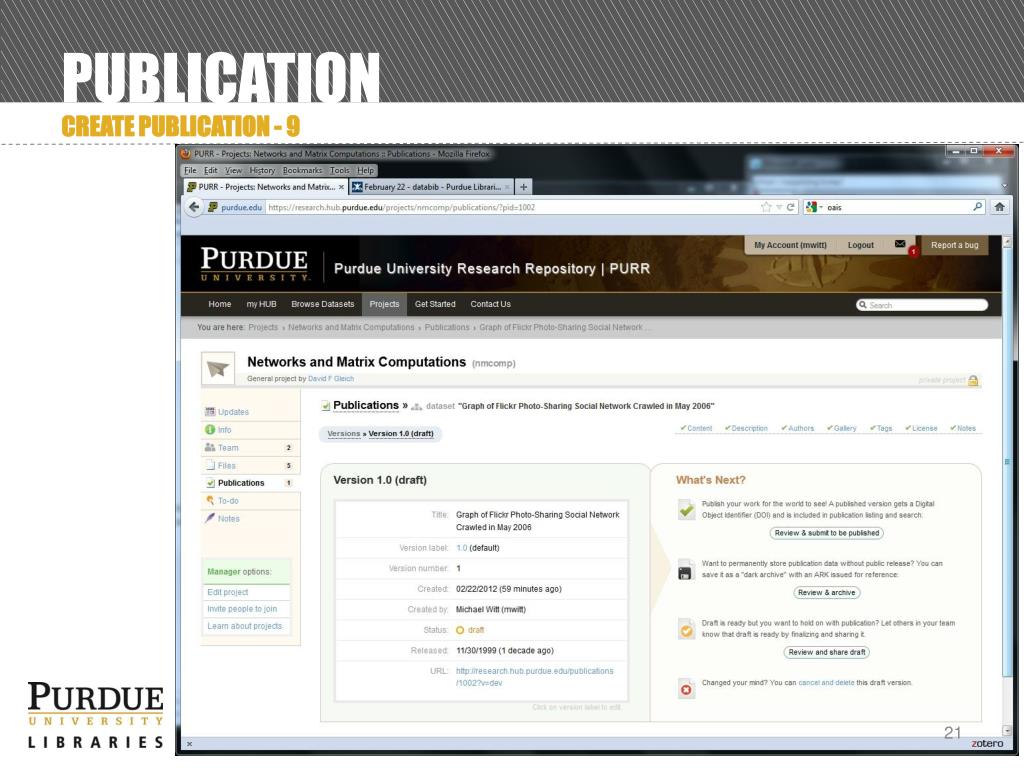The height and width of the screenshot is (768, 1024).
Task: Open the Notes step in publication steps
Action: (x=963, y=428)
